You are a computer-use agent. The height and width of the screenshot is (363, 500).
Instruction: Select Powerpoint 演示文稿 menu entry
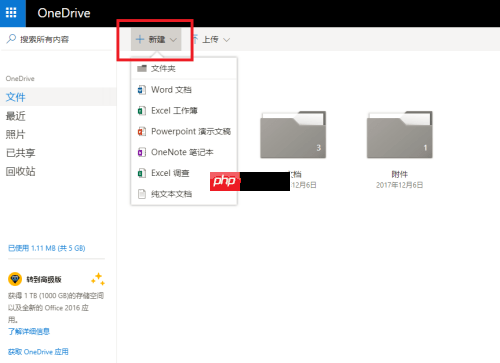click(x=184, y=131)
